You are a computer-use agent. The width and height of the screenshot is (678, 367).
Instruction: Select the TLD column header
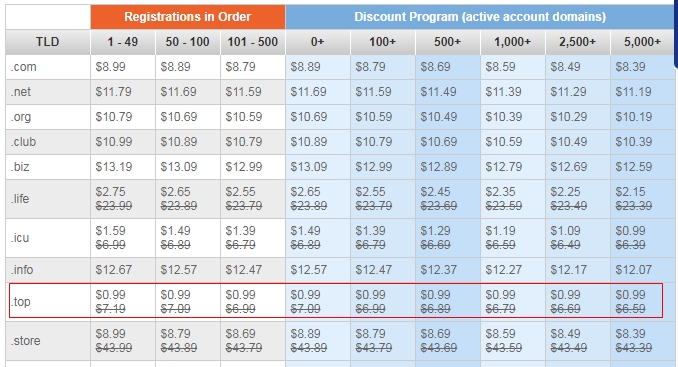(48, 42)
